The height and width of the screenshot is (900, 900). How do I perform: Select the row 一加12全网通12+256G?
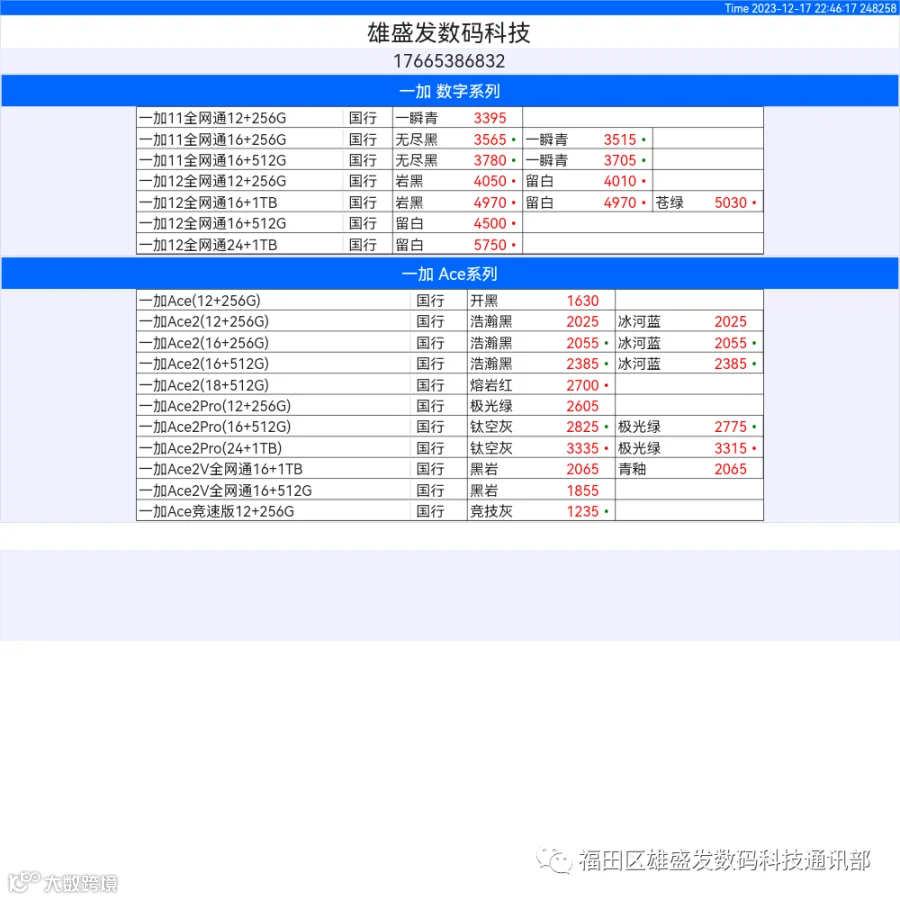(450, 181)
